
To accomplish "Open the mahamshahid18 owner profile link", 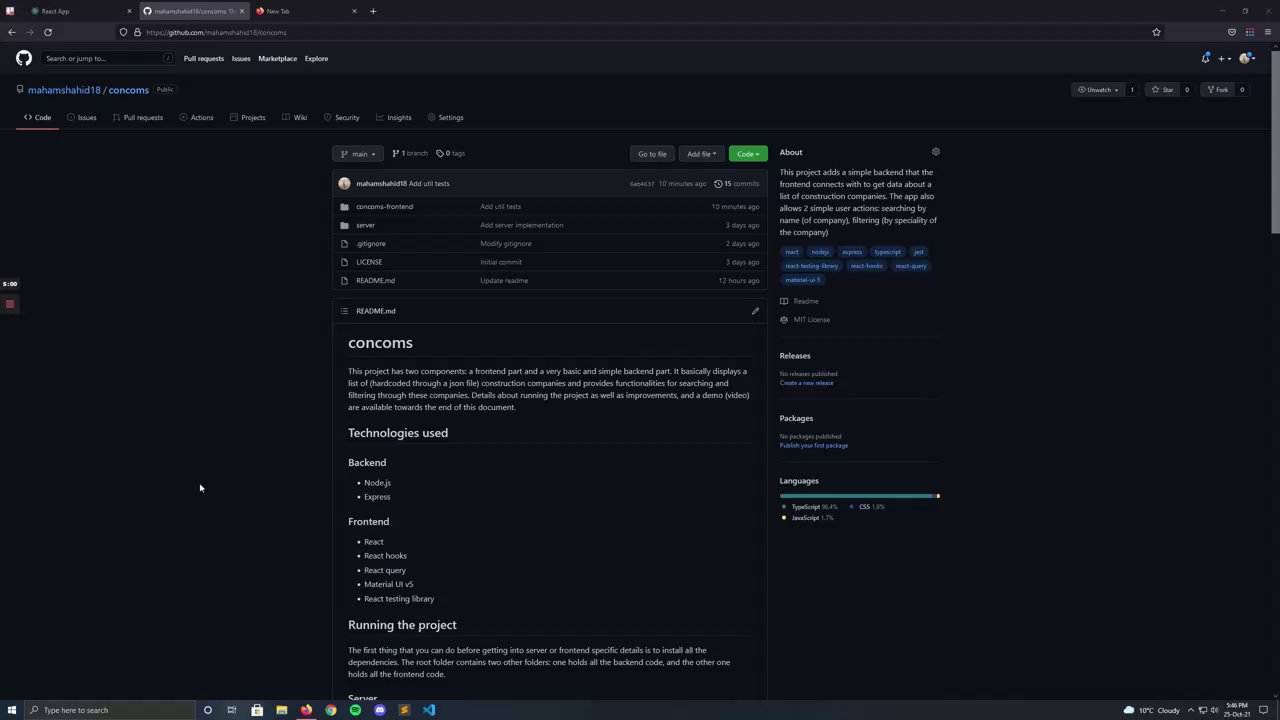I will click(64, 90).
